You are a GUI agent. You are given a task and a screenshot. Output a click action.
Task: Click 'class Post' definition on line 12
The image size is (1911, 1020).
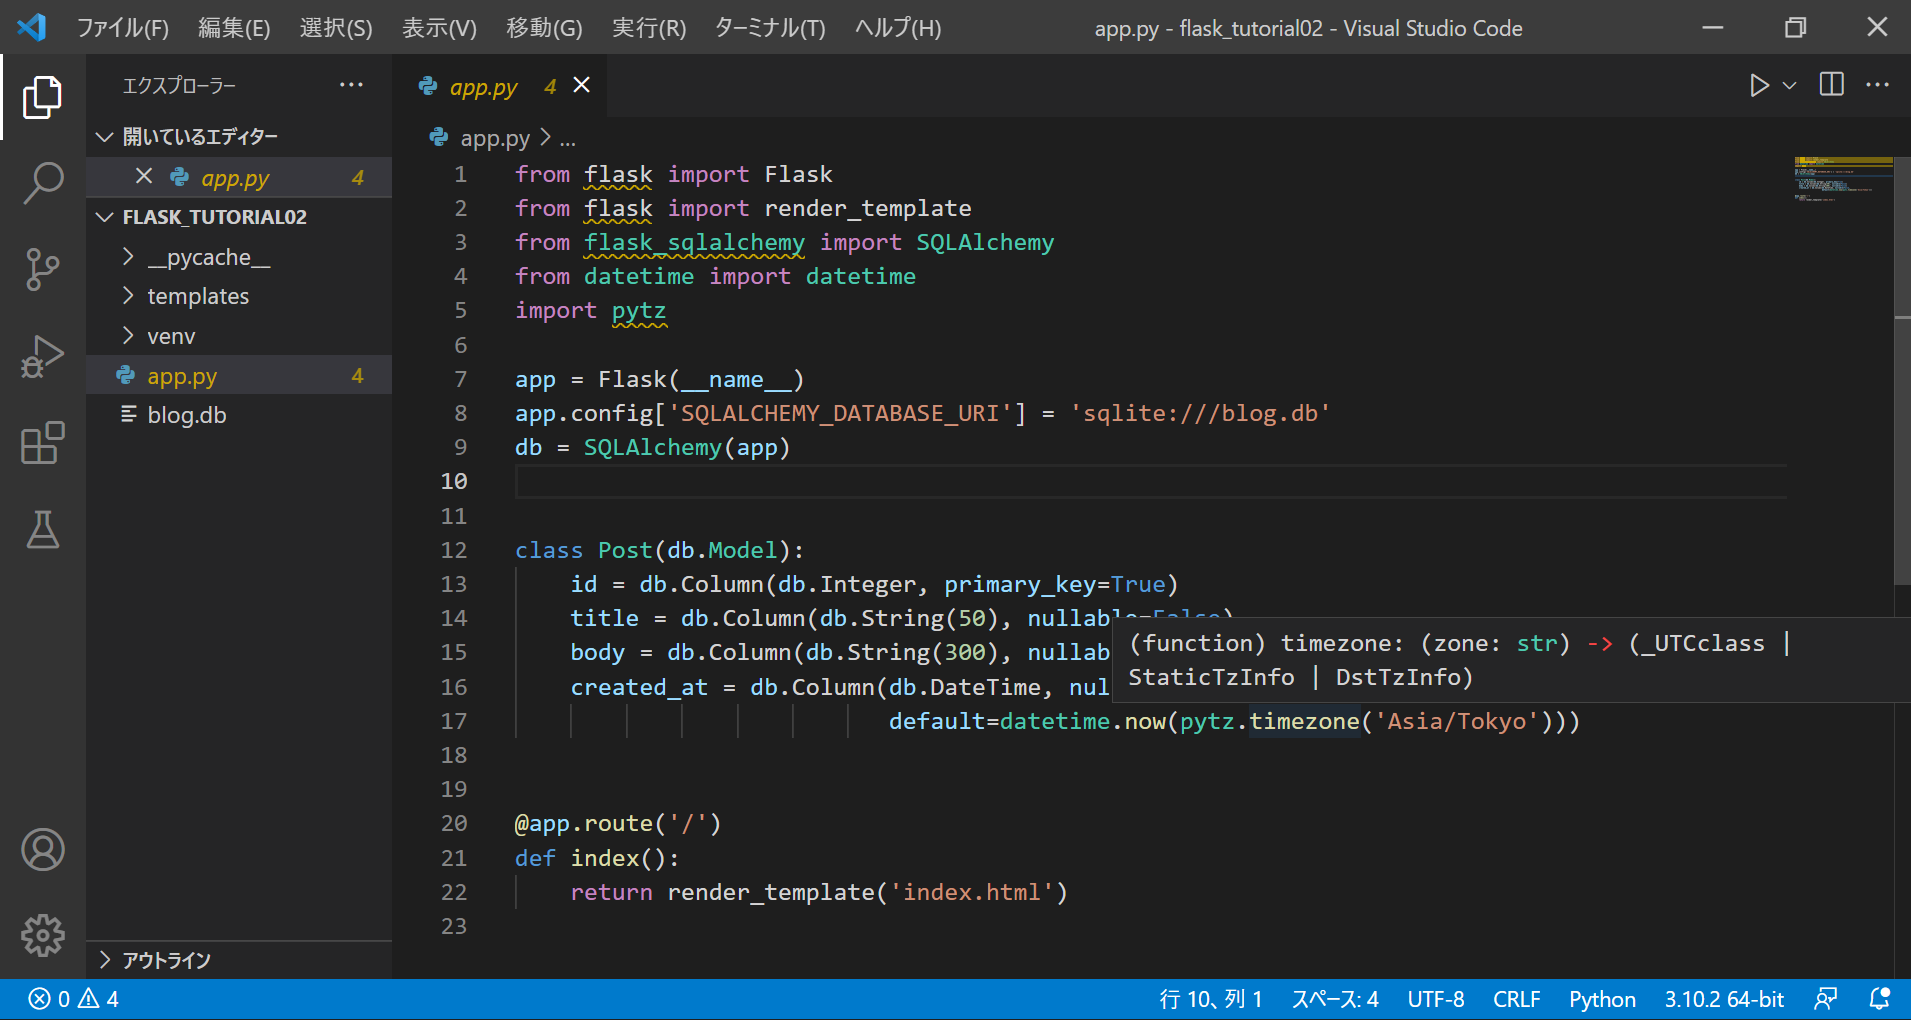pyautogui.click(x=583, y=550)
